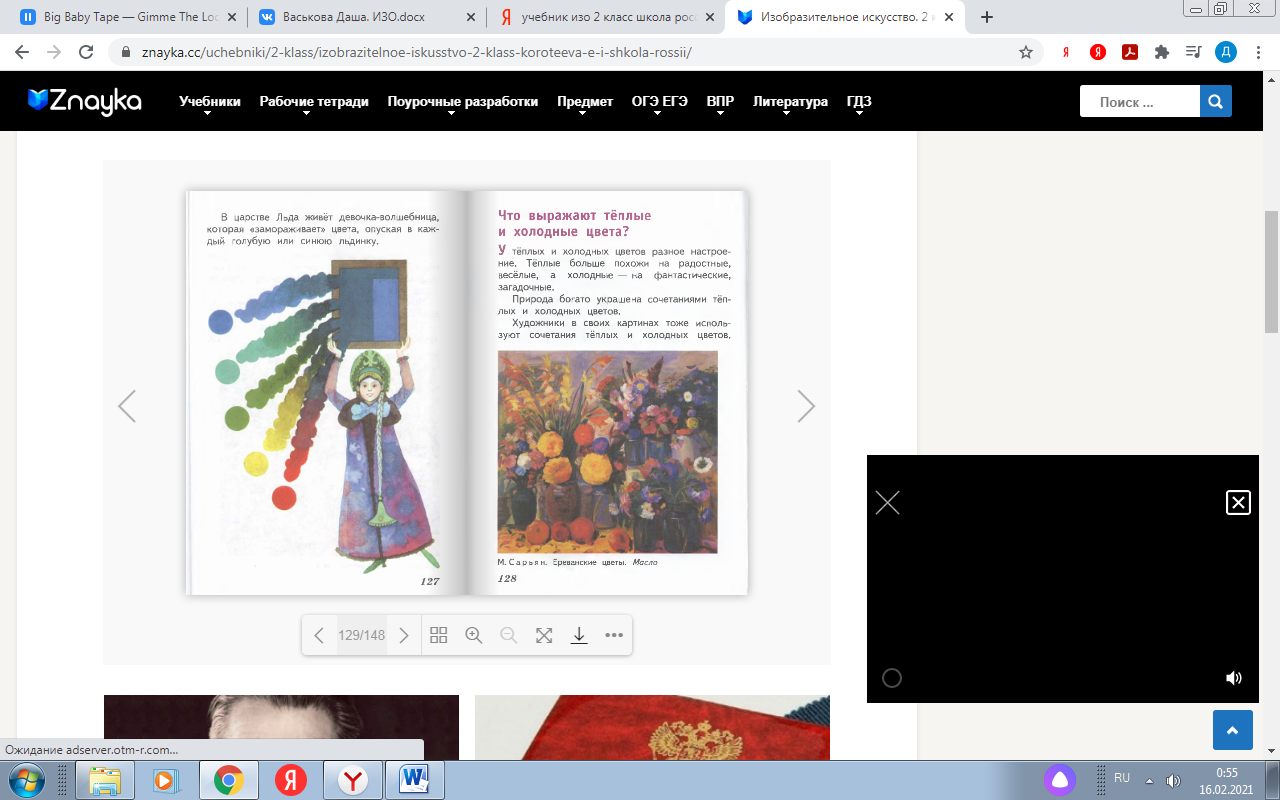Launch Yandex Browser (yellow Y) from taskbar
Screen dimensions: 1280x800
click(x=351, y=780)
